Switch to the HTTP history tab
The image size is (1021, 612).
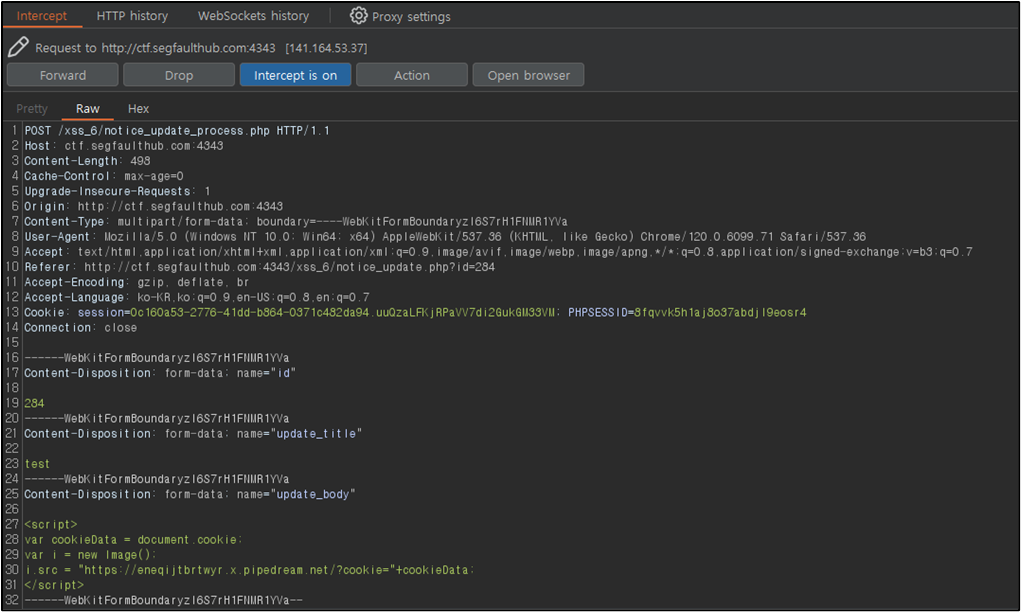click(x=132, y=16)
